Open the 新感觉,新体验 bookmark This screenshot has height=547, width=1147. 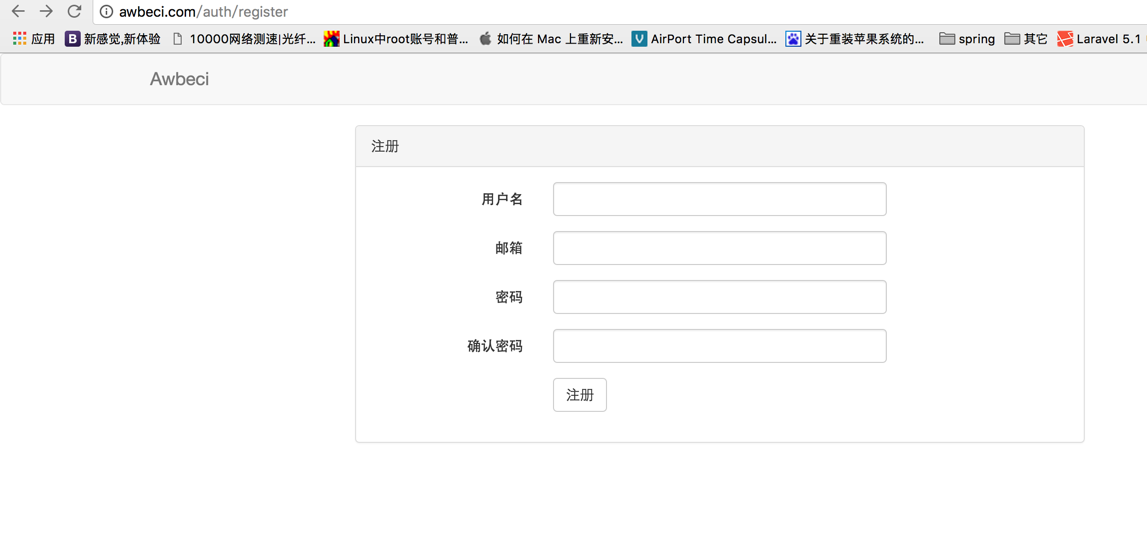pyautogui.click(x=113, y=39)
